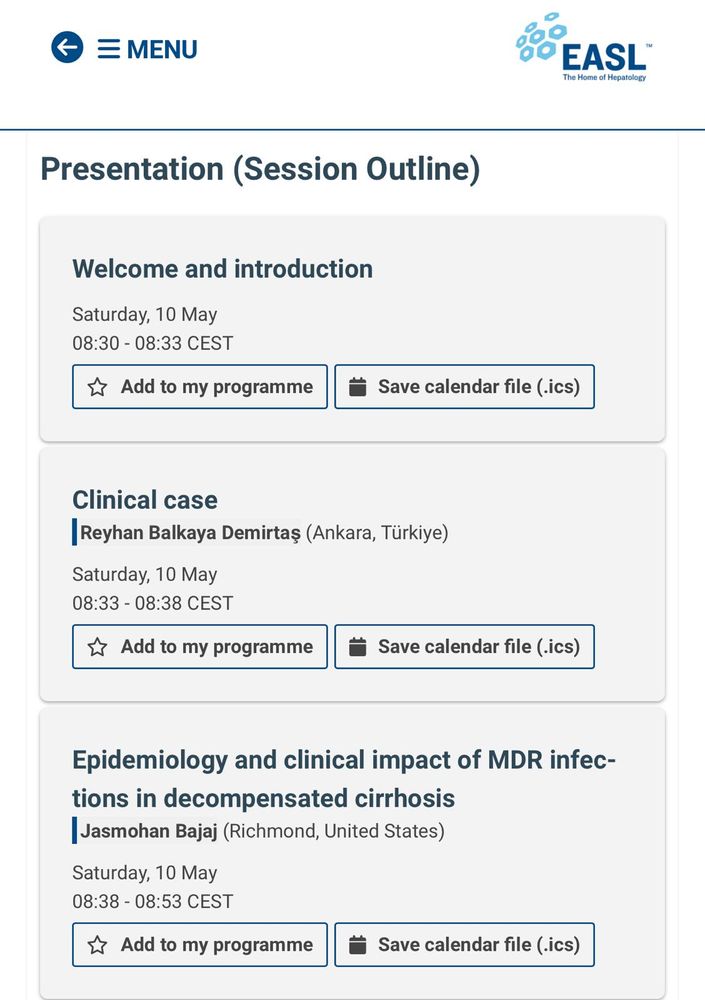This screenshot has height=1000, width=705.
Task: Select the Welcome and introduction heading
Action: (x=222, y=269)
